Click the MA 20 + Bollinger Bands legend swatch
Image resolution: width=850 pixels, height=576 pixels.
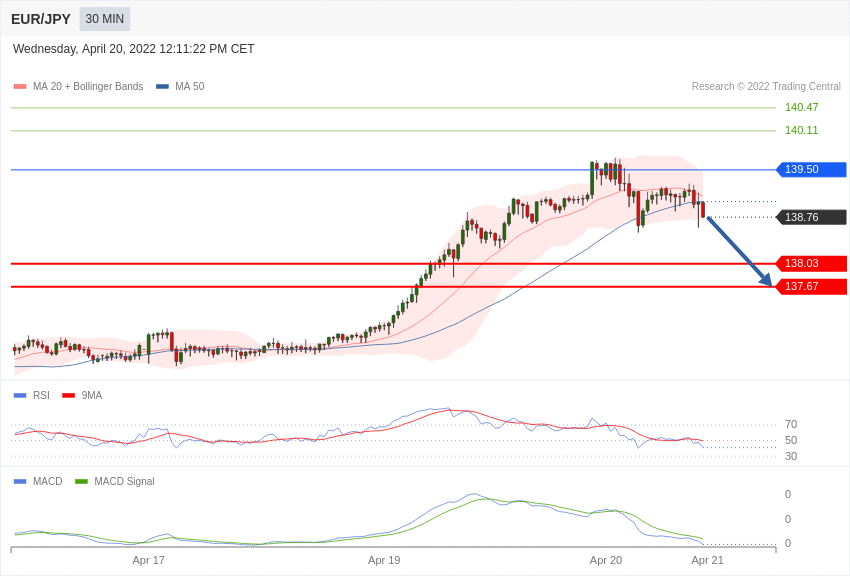(20, 86)
